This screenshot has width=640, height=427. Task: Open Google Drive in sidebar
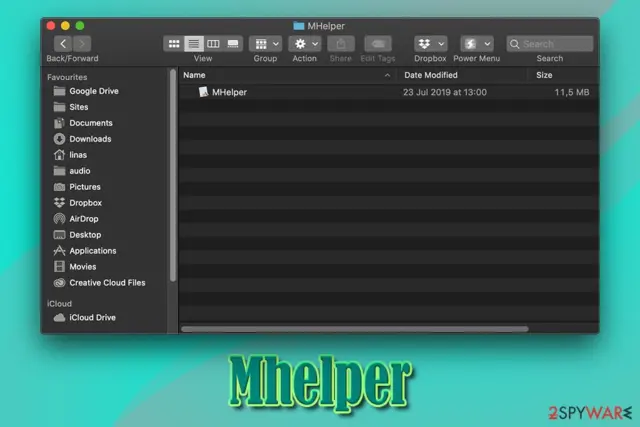[94, 91]
